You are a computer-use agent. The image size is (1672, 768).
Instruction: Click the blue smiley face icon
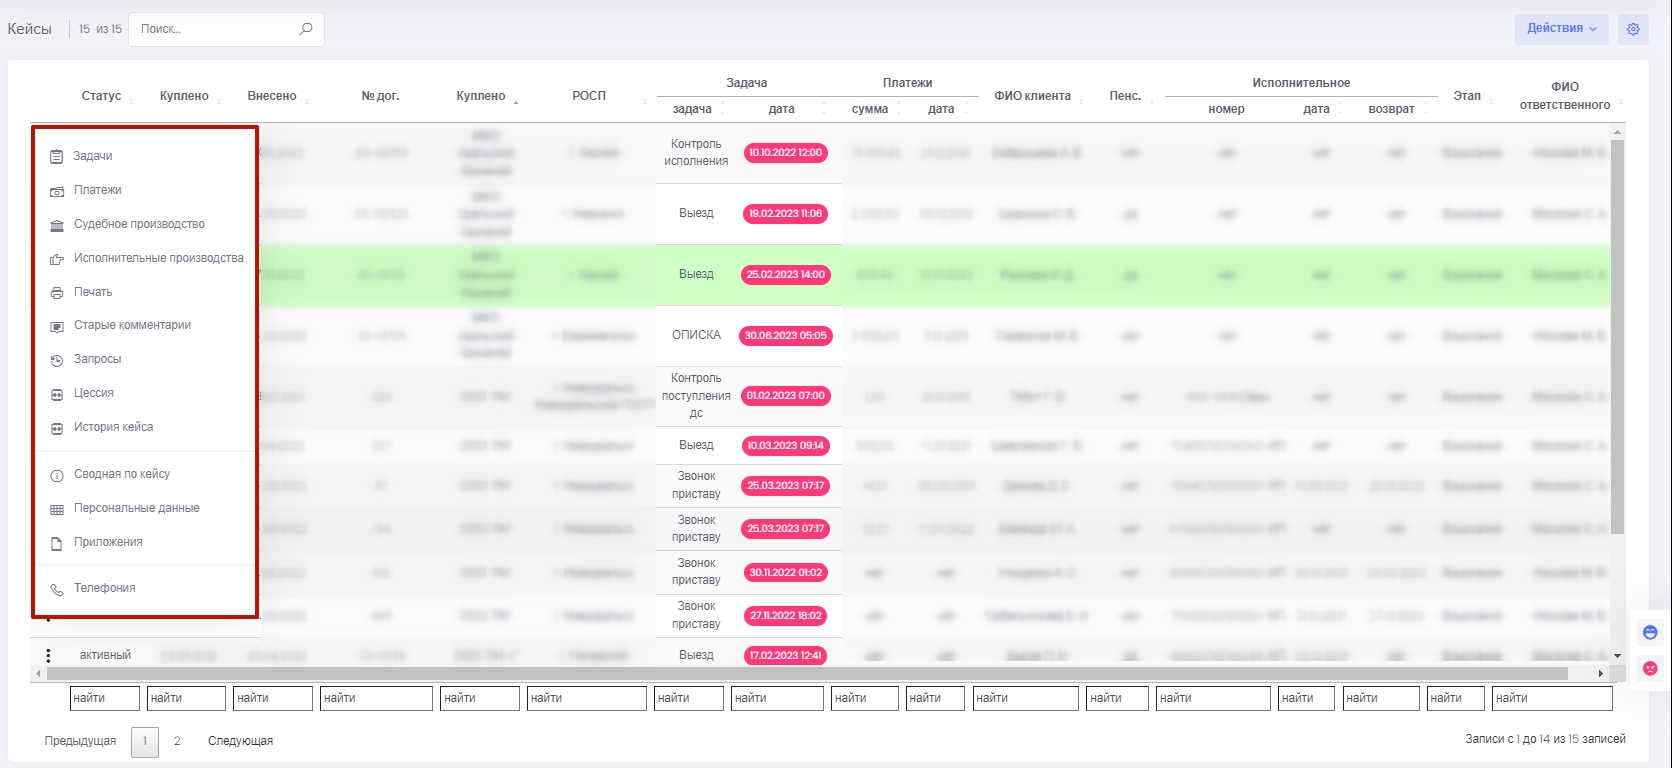click(x=1650, y=632)
